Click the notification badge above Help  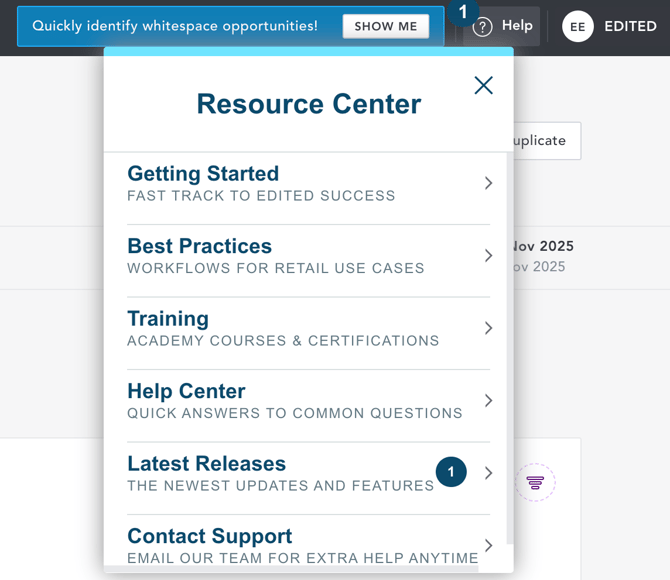point(463,11)
